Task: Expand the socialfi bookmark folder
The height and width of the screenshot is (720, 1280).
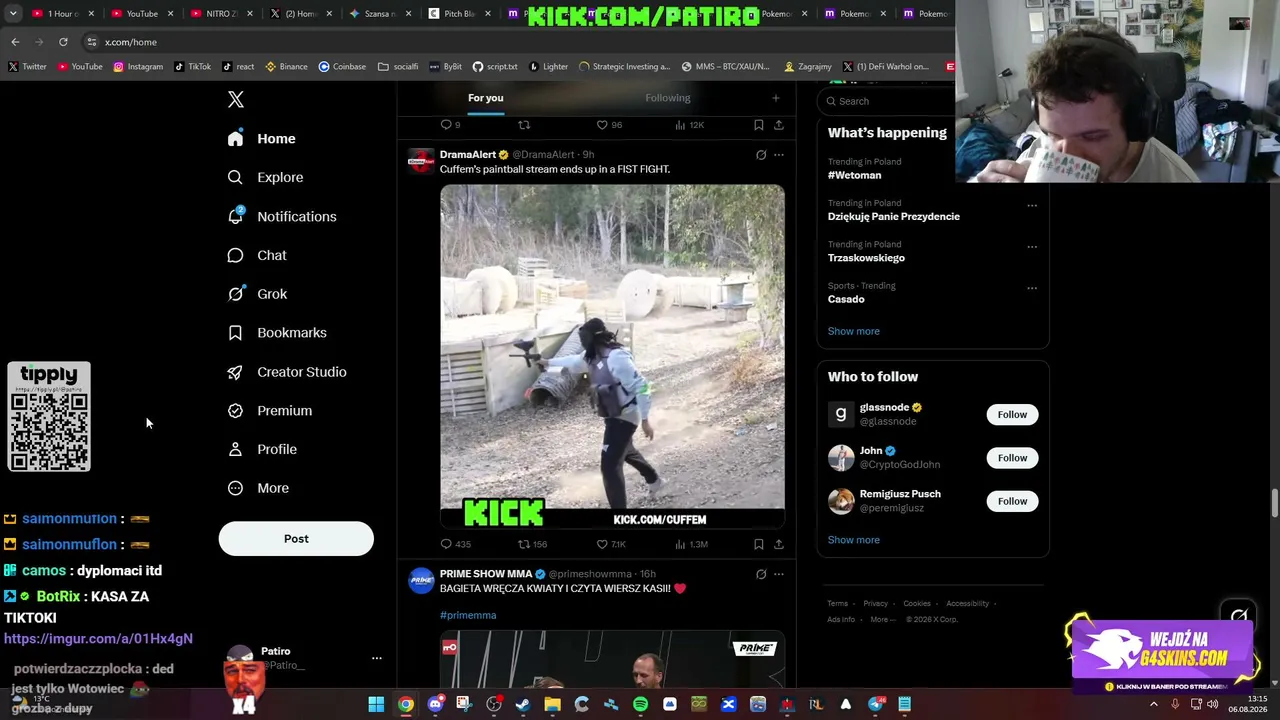Action: (x=398, y=67)
